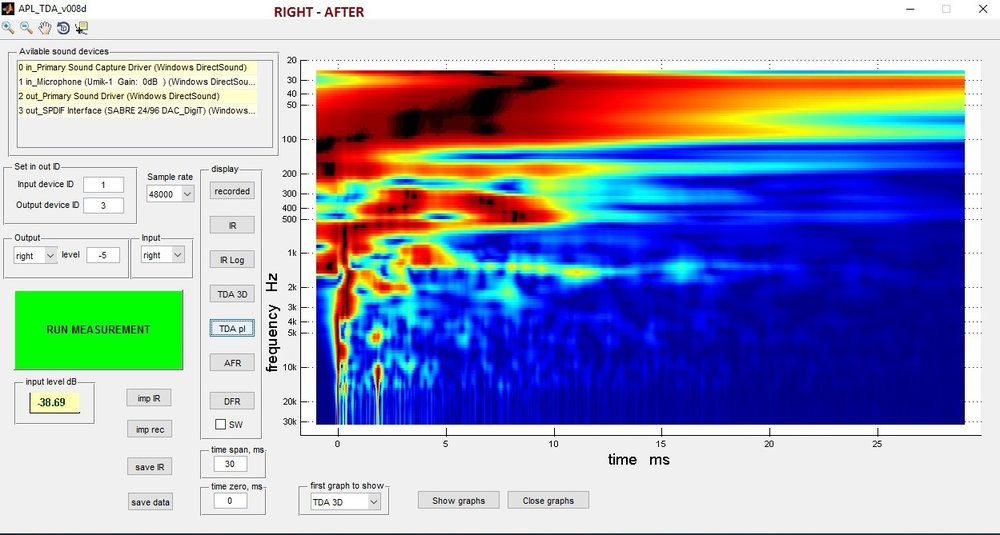Screen dimensions: 1000x535
Task: Activate the Rotate 3D tool
Action: click(x=63, y=27)
